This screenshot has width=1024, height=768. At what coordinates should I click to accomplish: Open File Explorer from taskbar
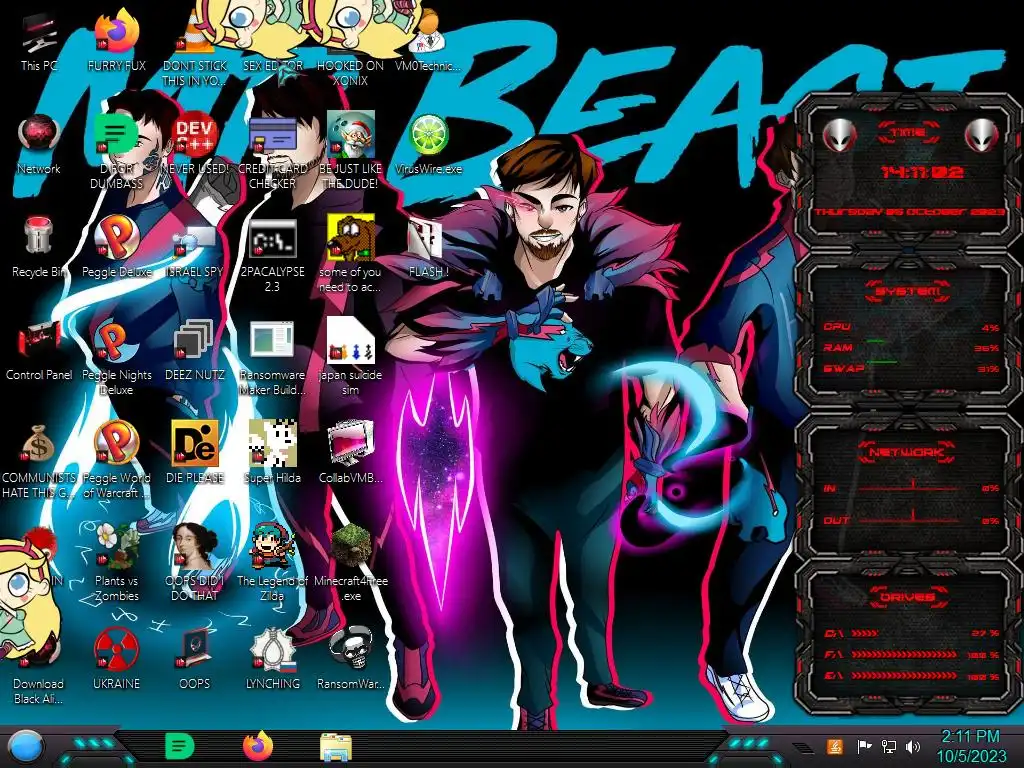(336, 747)
